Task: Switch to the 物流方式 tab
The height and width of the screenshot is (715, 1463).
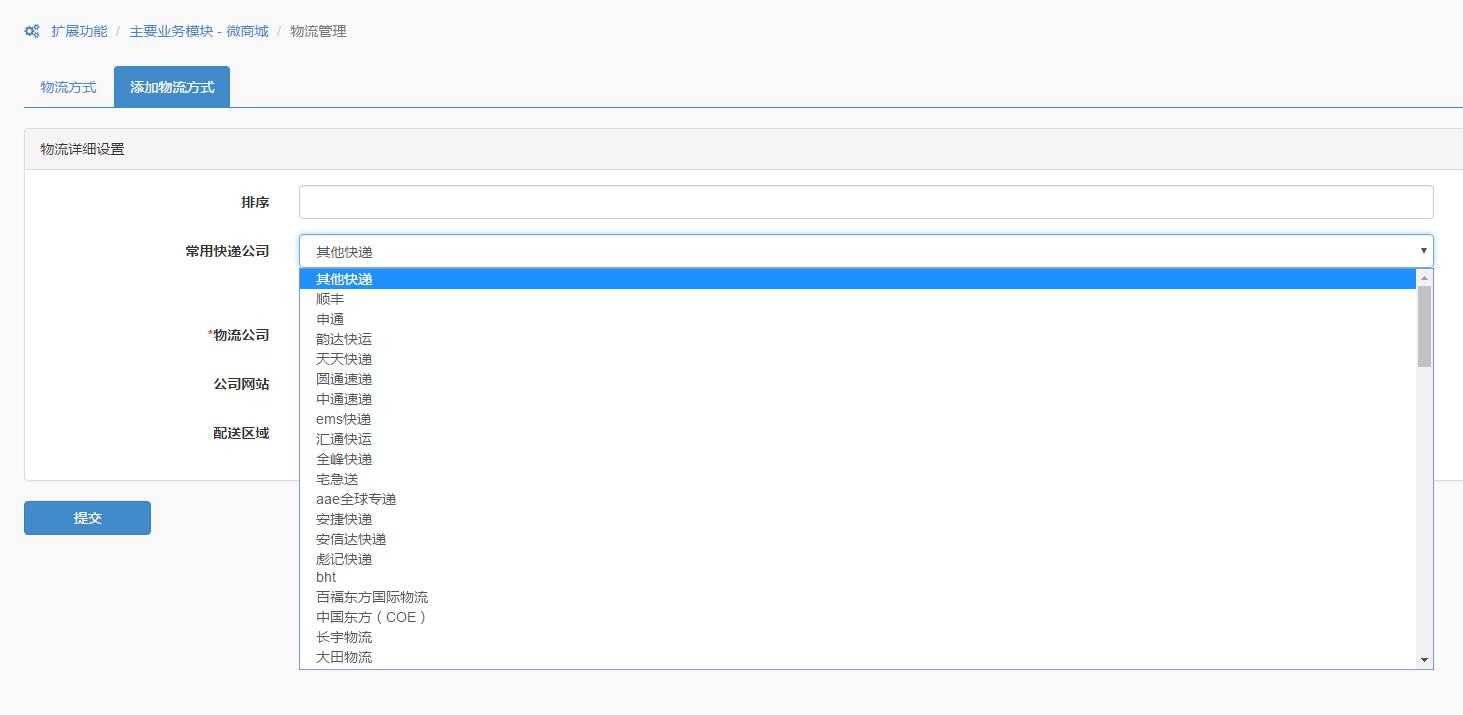Action: click(x=68, y=87)
